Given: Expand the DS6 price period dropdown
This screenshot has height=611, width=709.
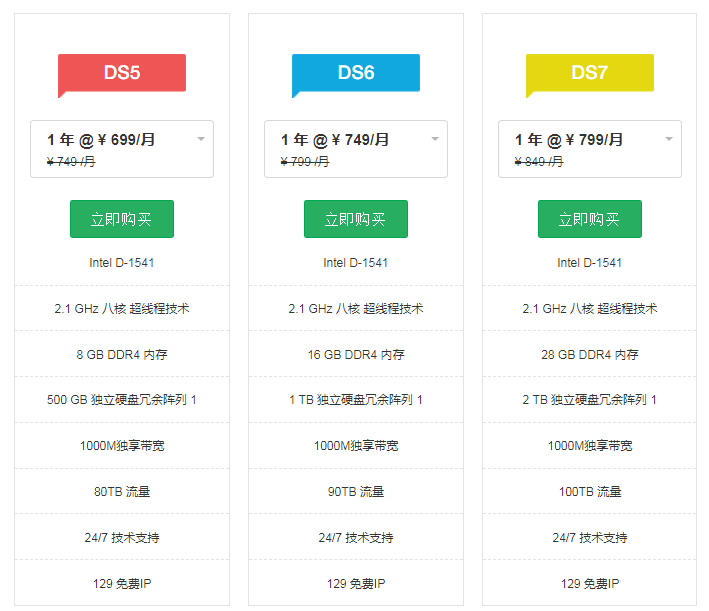Looking at the screenshot, I should click(356, 149).
